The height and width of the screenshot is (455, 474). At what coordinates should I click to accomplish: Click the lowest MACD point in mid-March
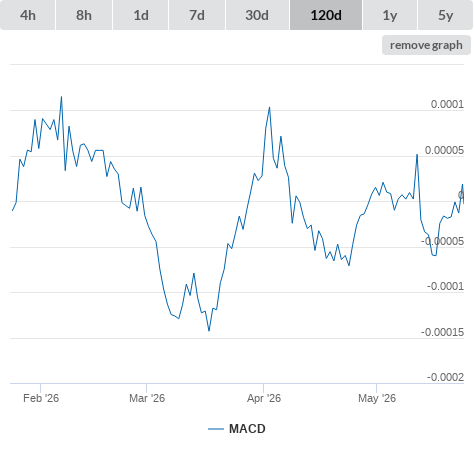[209, 331]
